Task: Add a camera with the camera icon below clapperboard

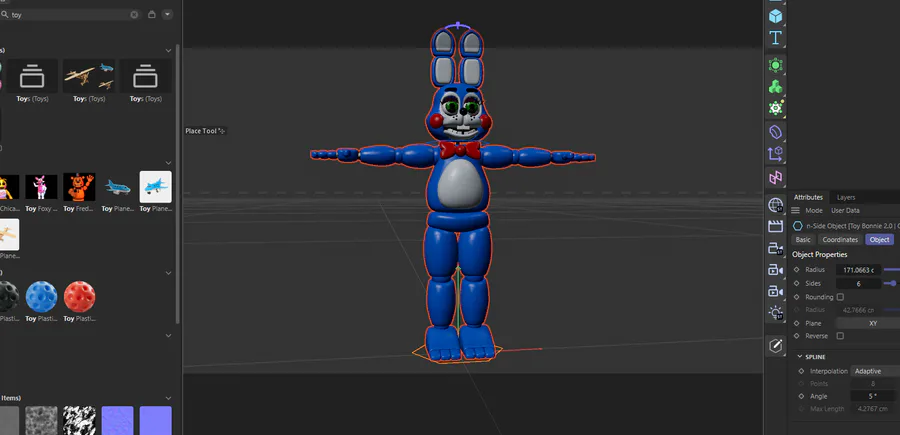Action: [775, 248]
